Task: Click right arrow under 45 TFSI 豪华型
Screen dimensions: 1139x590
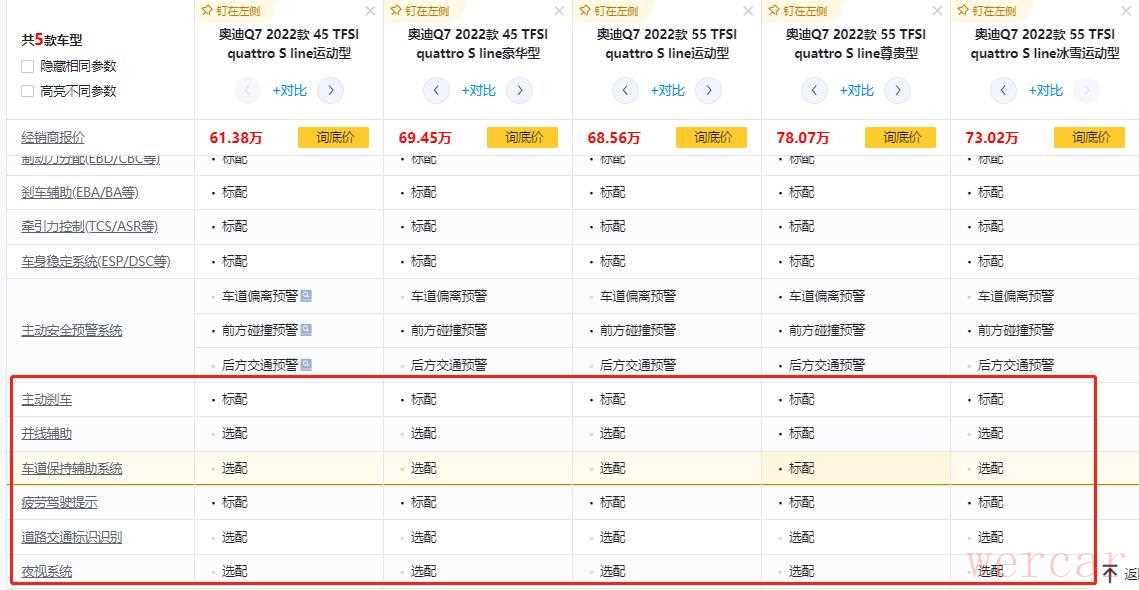Action: (519, 91)
